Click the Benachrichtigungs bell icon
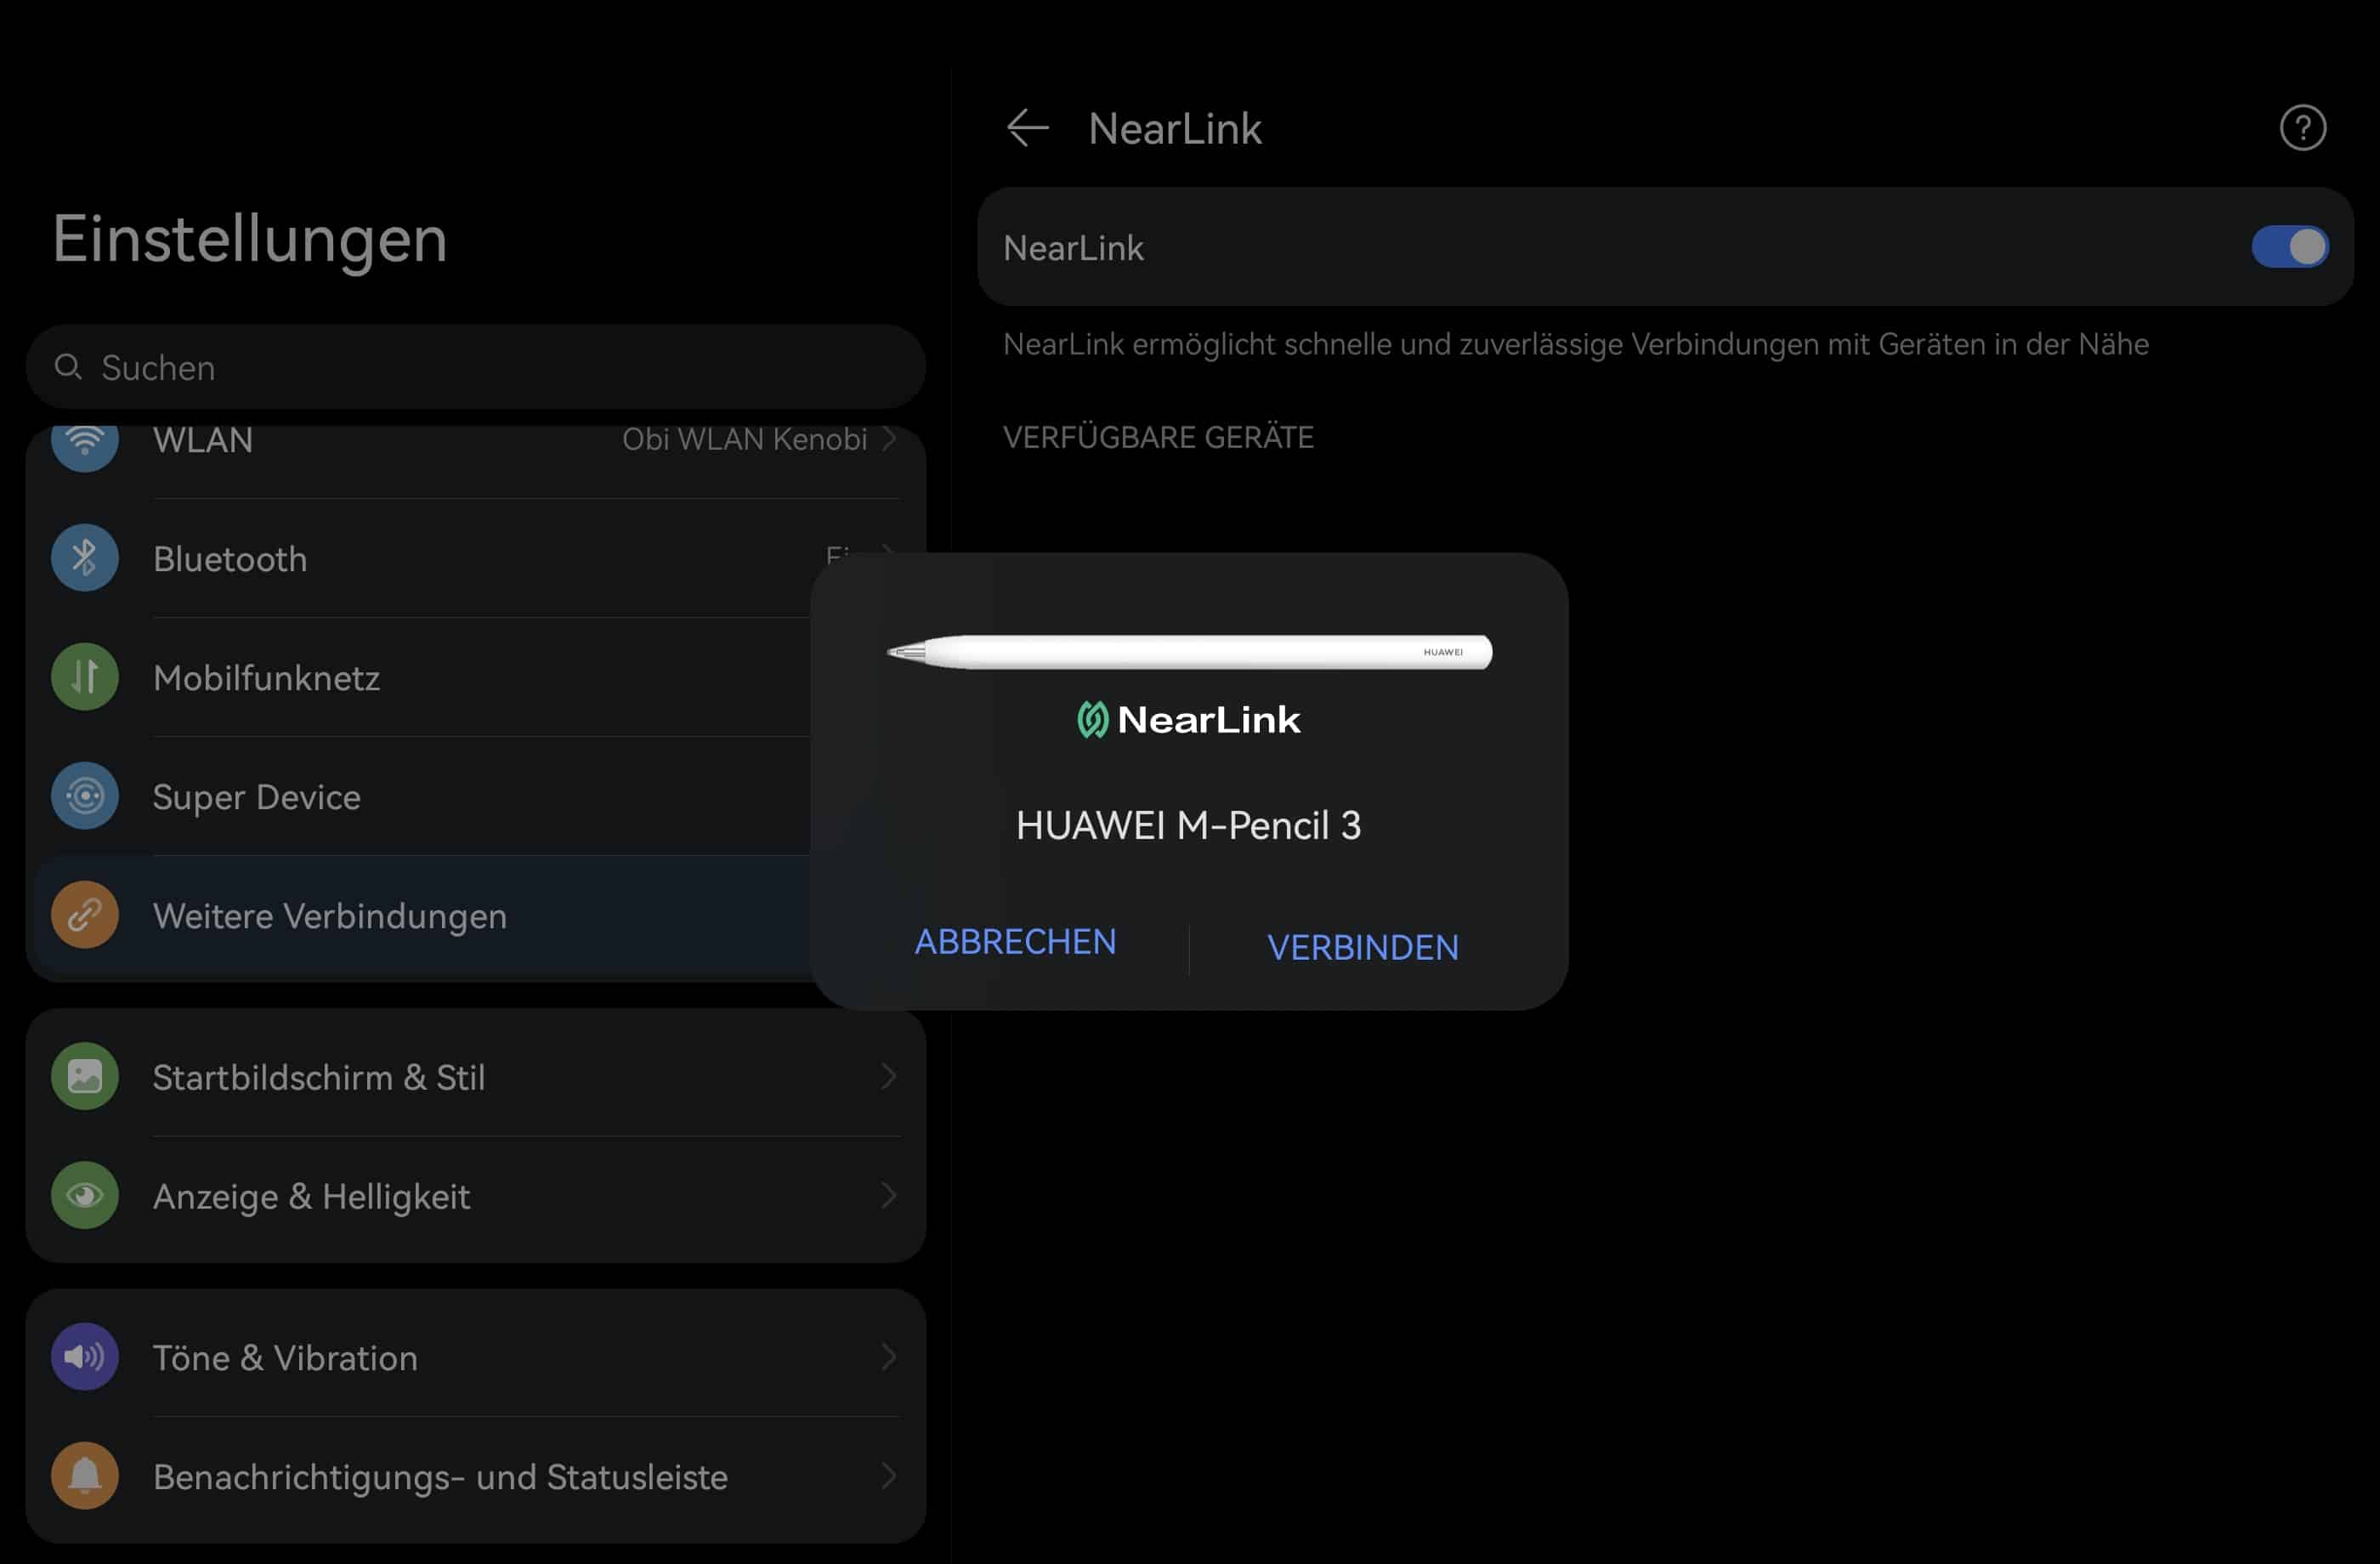This screenshot has width=2380, height=1564. pyautogui.click(x=85, y=1476)
